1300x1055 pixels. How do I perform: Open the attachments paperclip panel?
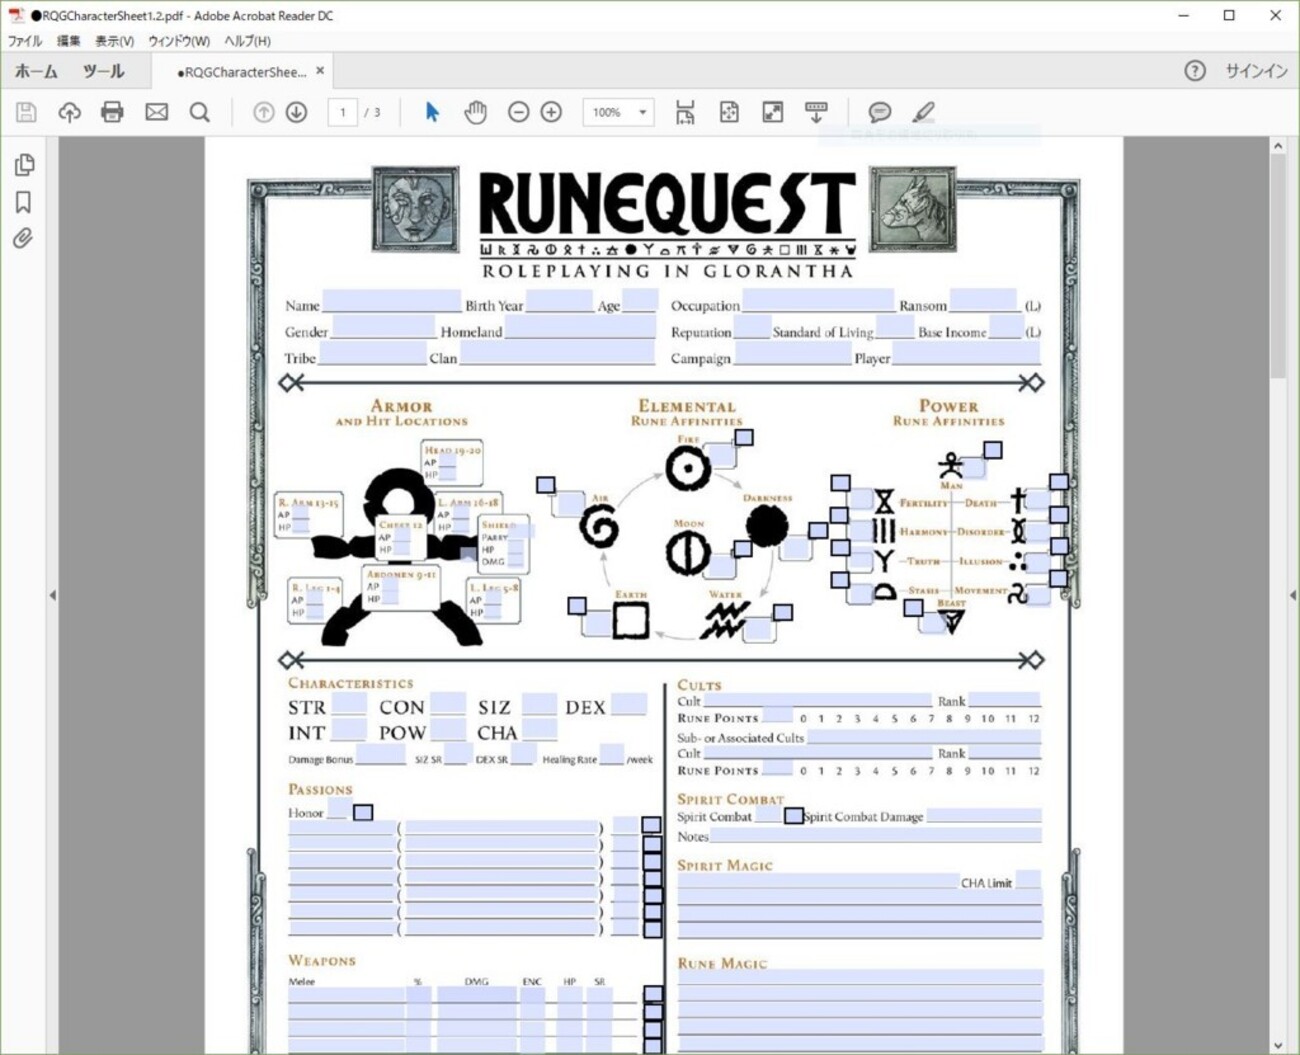point(23,238)
